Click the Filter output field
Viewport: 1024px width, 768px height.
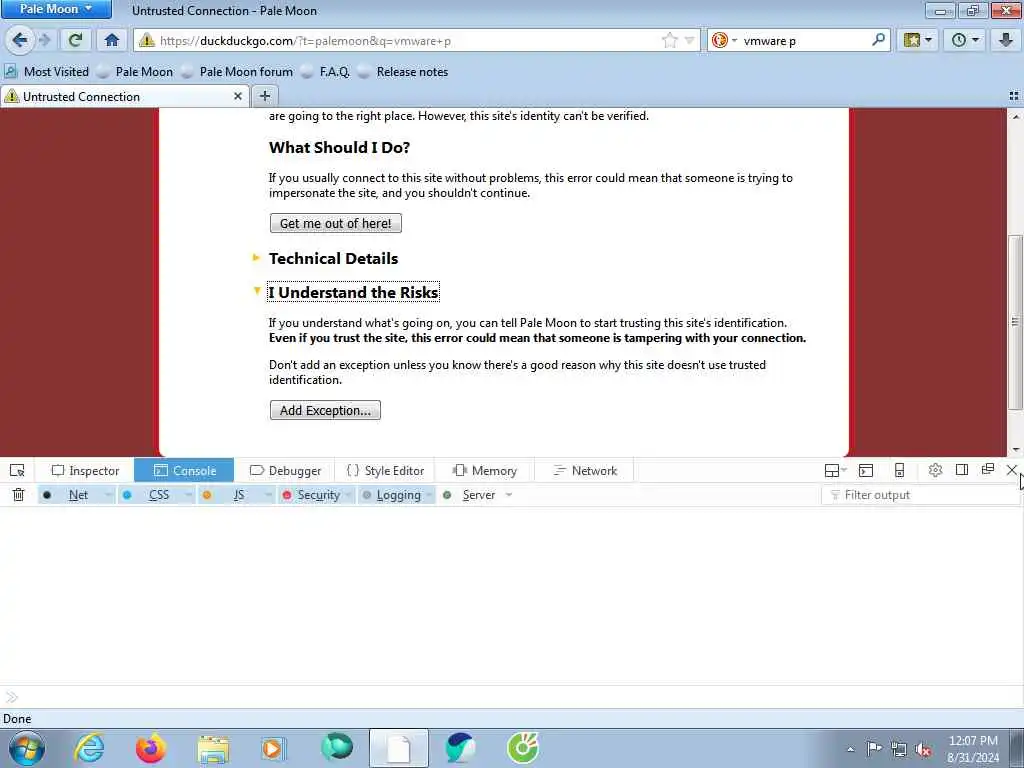pyautogui.click(x=921, y=495)
